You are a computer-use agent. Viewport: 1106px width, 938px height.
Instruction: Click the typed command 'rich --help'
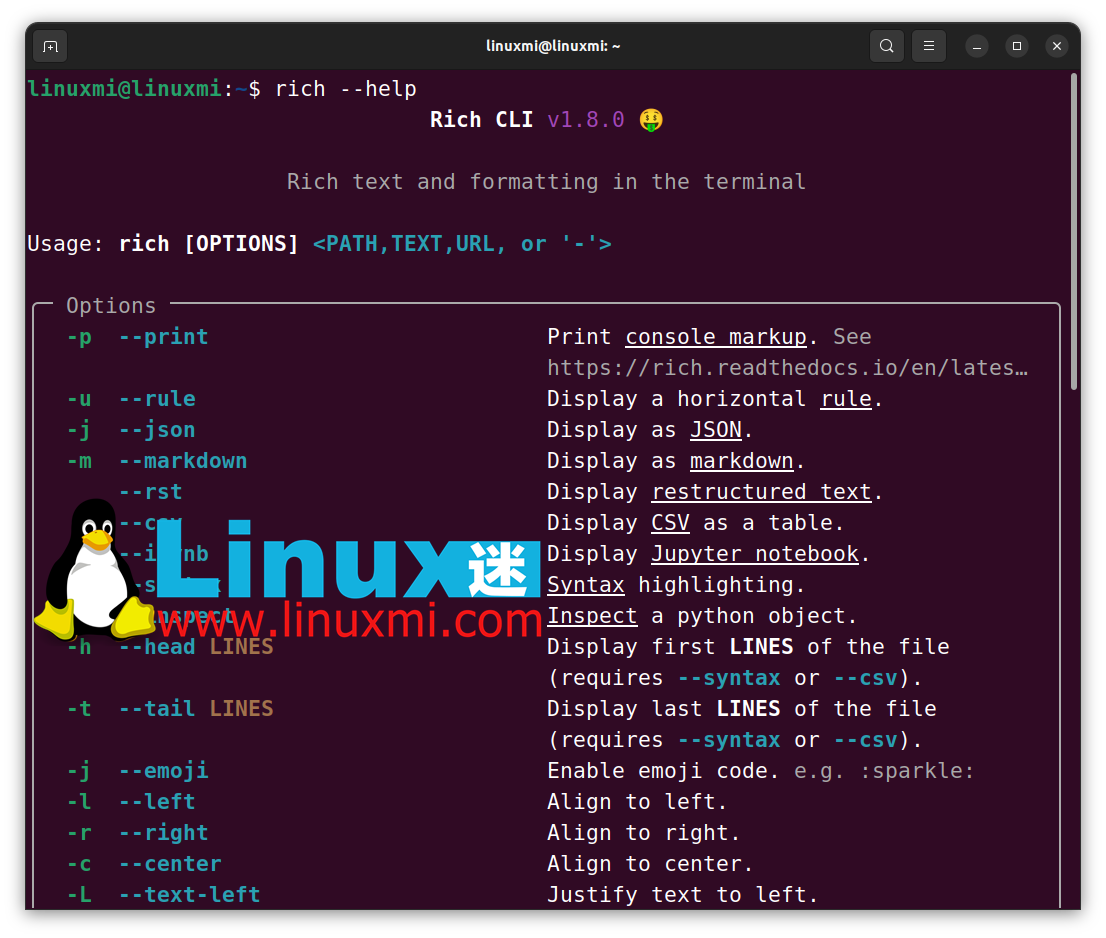[346, 89]
